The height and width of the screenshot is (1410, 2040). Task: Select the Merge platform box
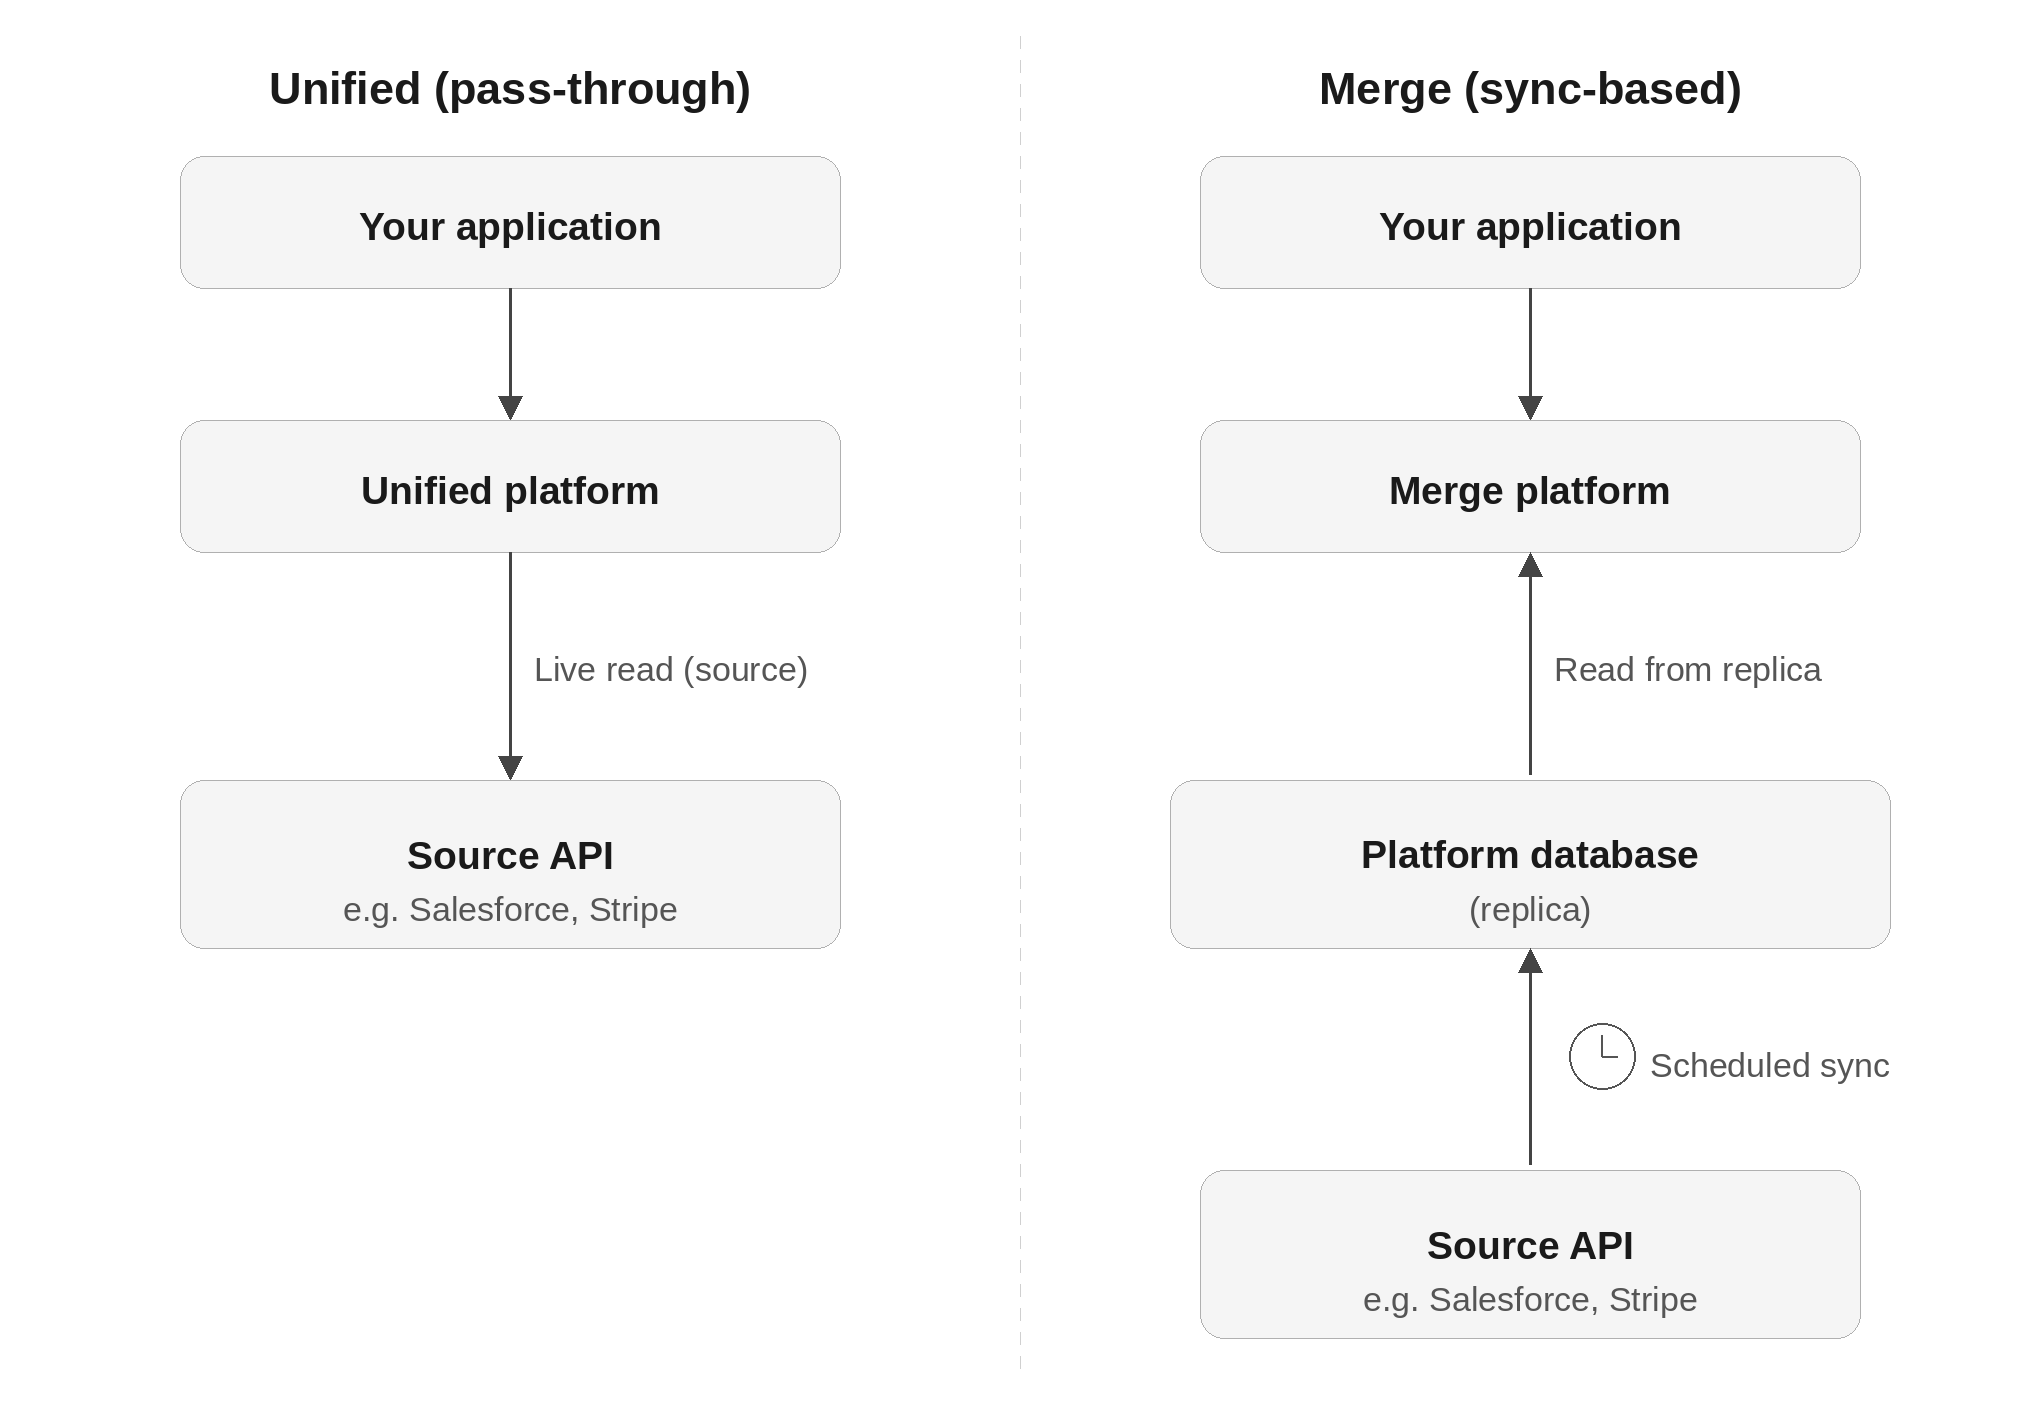coord(1529,487)
